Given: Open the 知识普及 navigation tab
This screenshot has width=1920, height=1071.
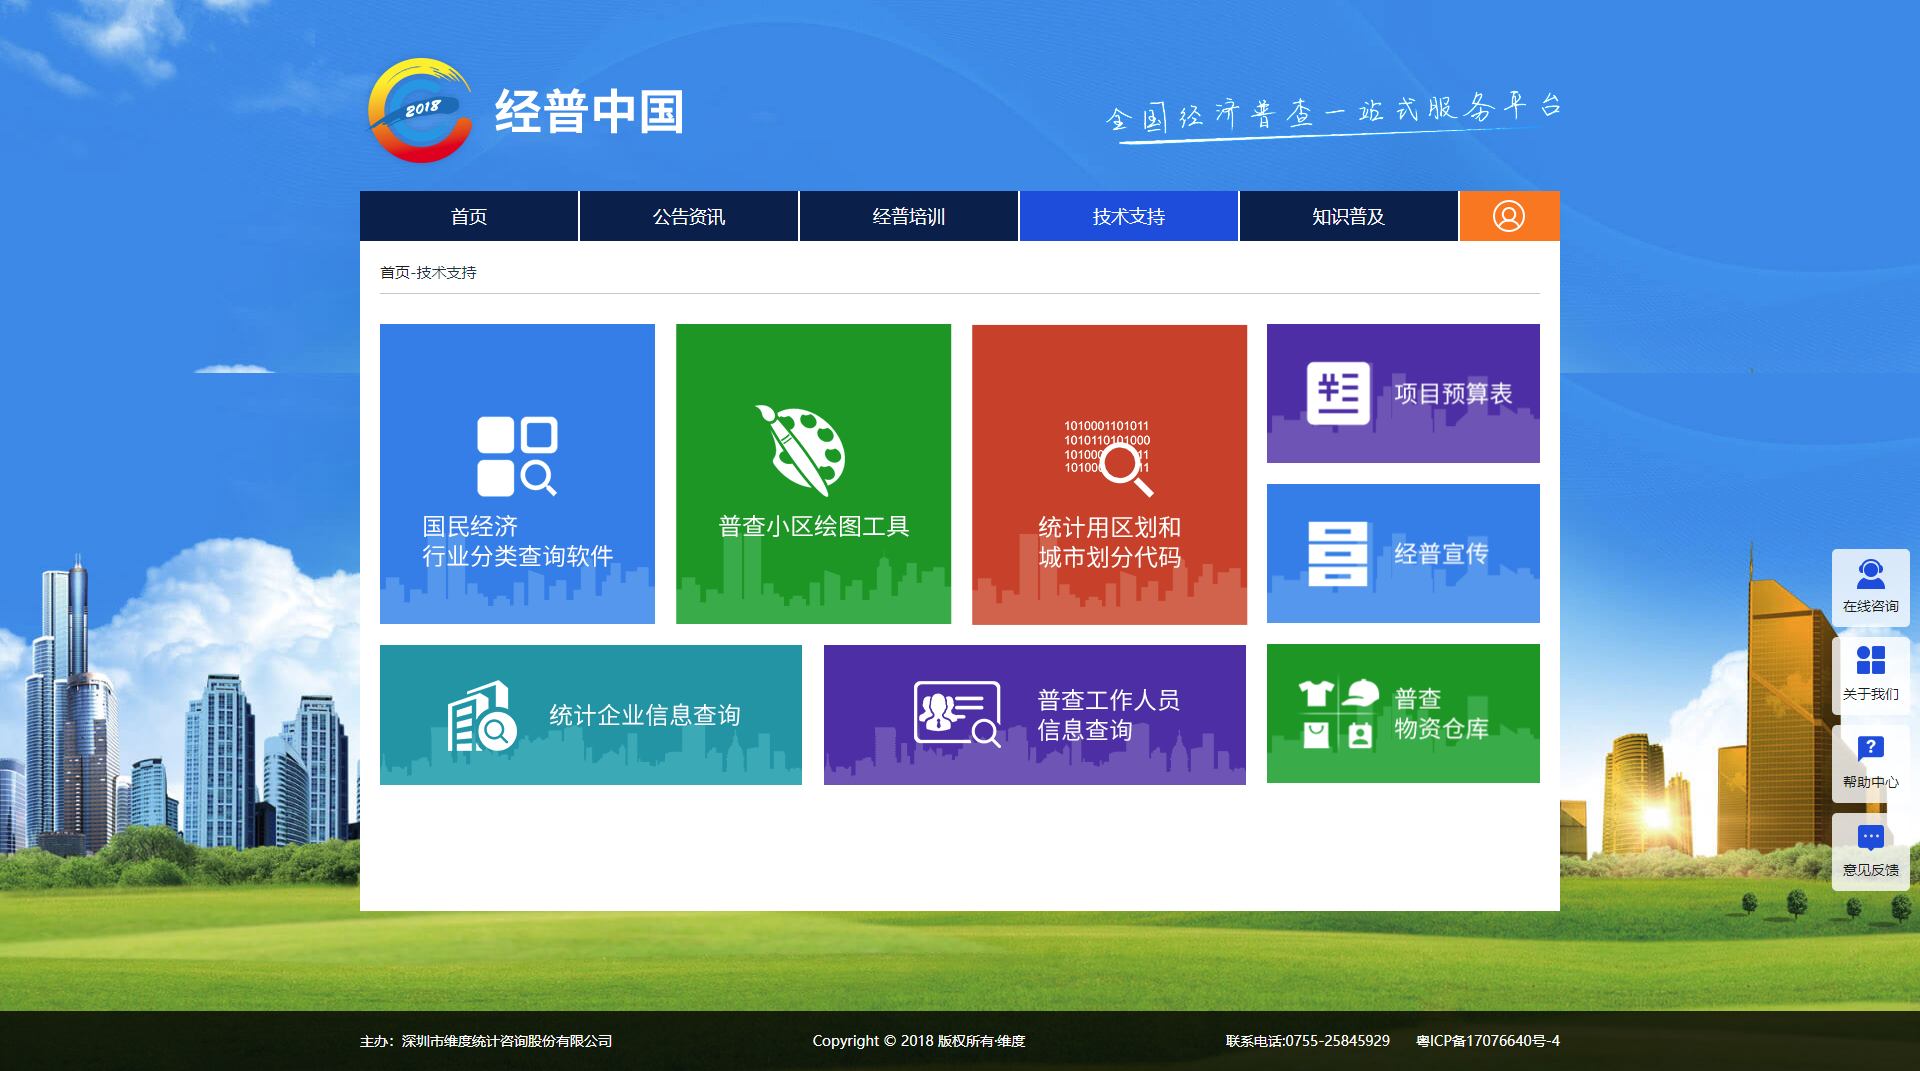Looking at the screenshot, I should pyautogui.click(x=1349, y=216).
